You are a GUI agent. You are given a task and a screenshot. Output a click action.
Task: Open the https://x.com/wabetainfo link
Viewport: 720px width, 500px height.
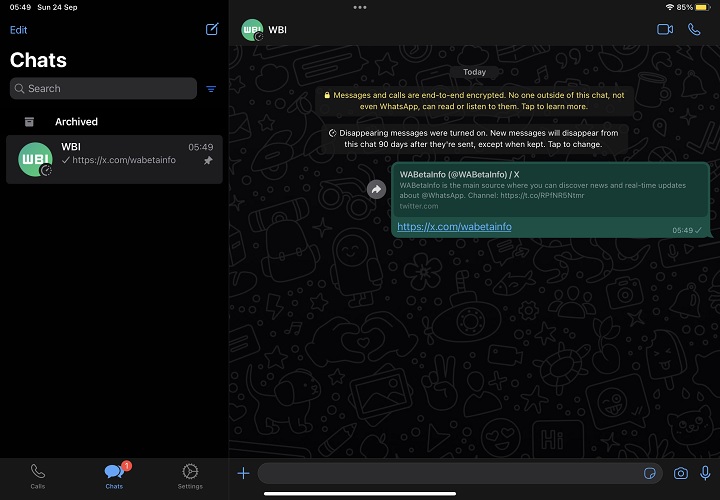454,227
